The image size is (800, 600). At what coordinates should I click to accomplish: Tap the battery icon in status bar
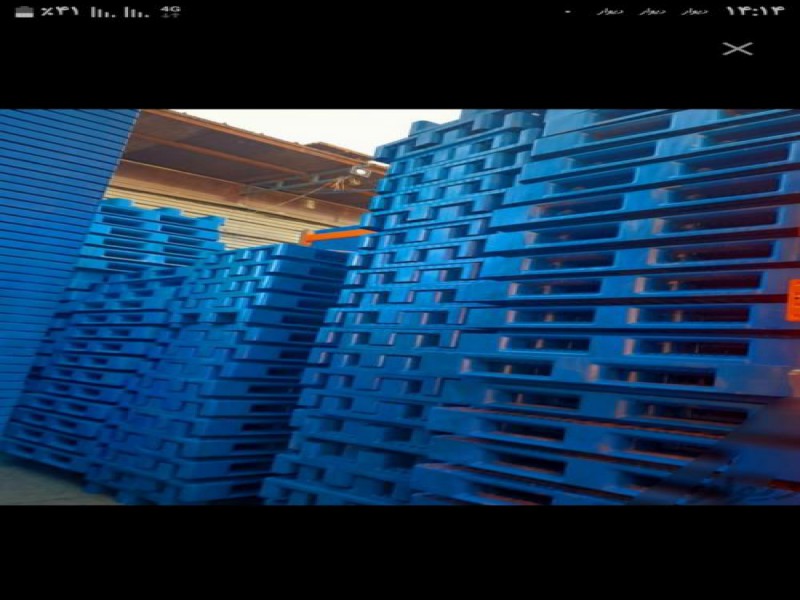(24, 12)
